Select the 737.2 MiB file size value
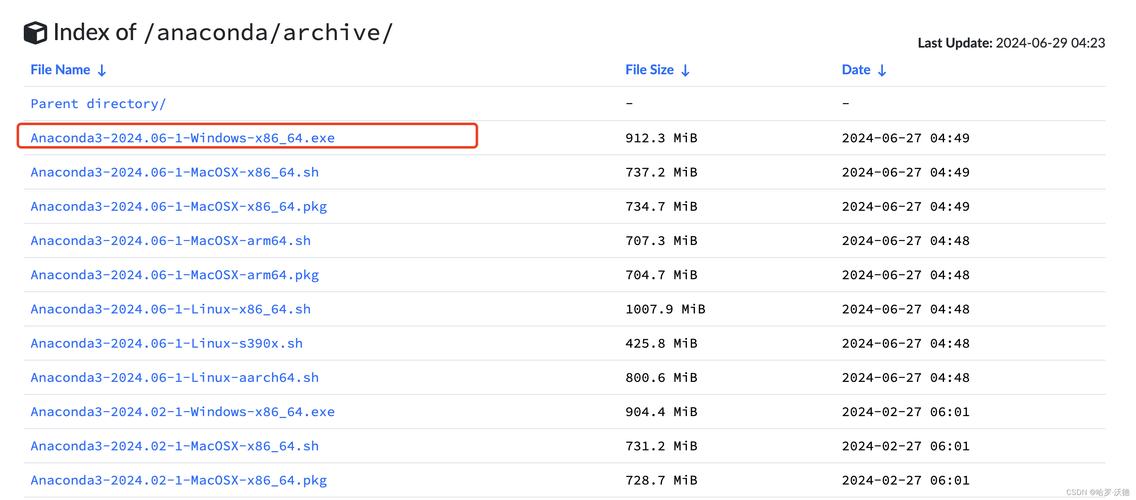The height and width of the screenshot is (500, 1136). [661, 172]
